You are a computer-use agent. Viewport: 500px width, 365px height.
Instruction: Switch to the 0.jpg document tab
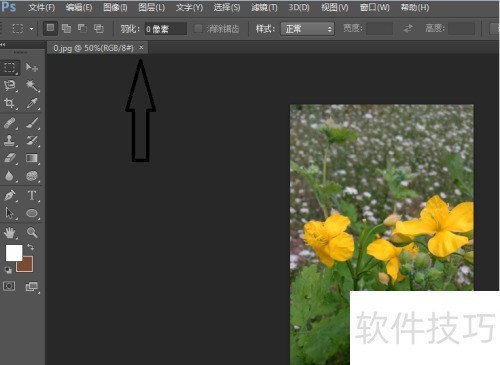click(x=93, y=48)
